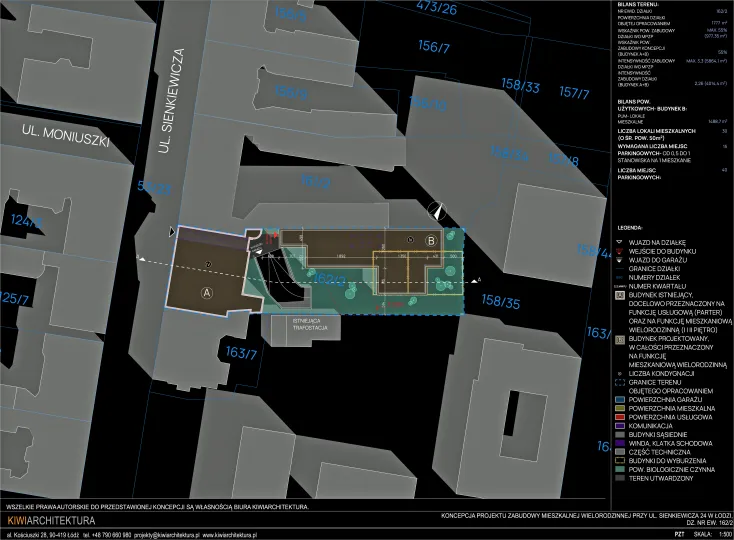This screenshot has height=540, width=734.
Task: Click the section line arrow marked A
Action: [476, 279]
